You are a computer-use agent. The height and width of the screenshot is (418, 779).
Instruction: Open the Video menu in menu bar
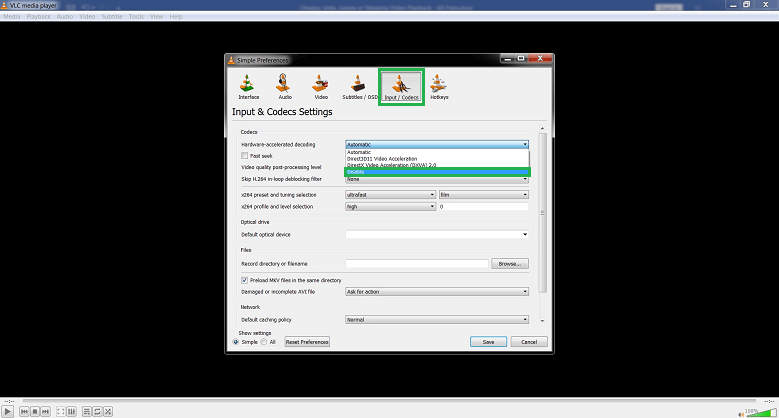click(x=87, y=16)
